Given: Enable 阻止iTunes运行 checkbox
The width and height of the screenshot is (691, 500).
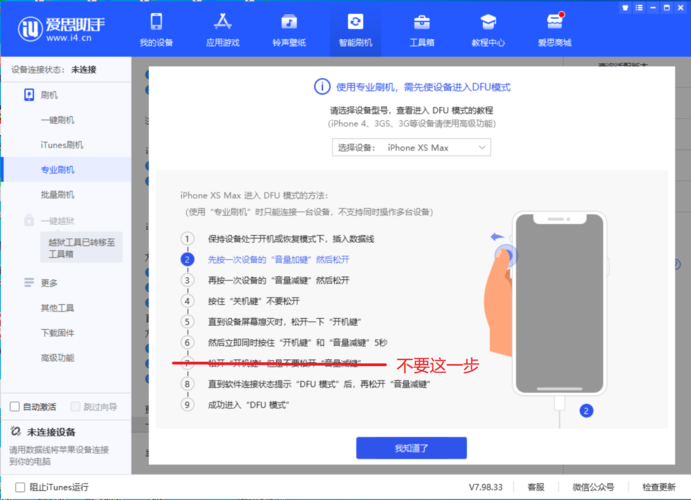Looking at the screenshot, I should tap(20, 487).
